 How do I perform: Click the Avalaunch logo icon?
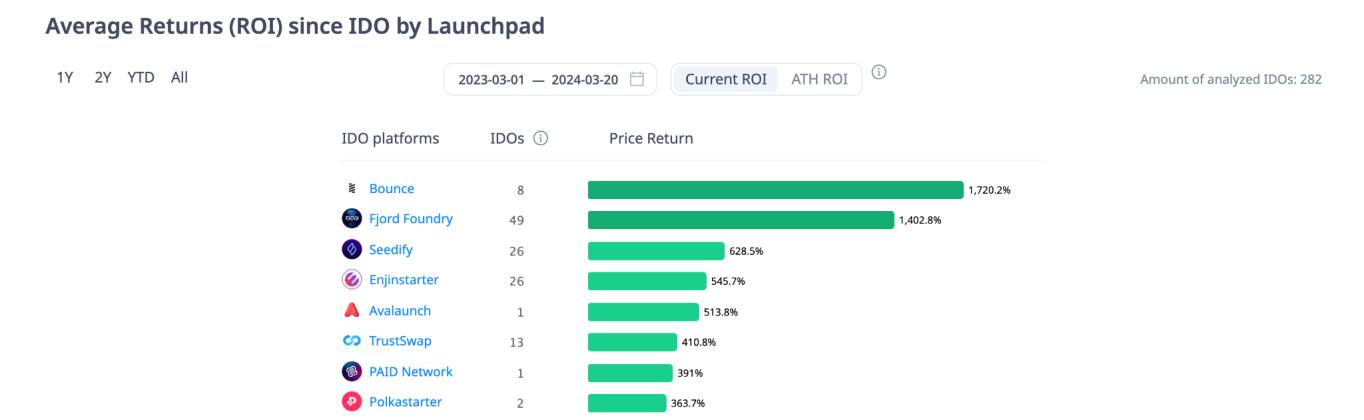click(x=351, y=311)
